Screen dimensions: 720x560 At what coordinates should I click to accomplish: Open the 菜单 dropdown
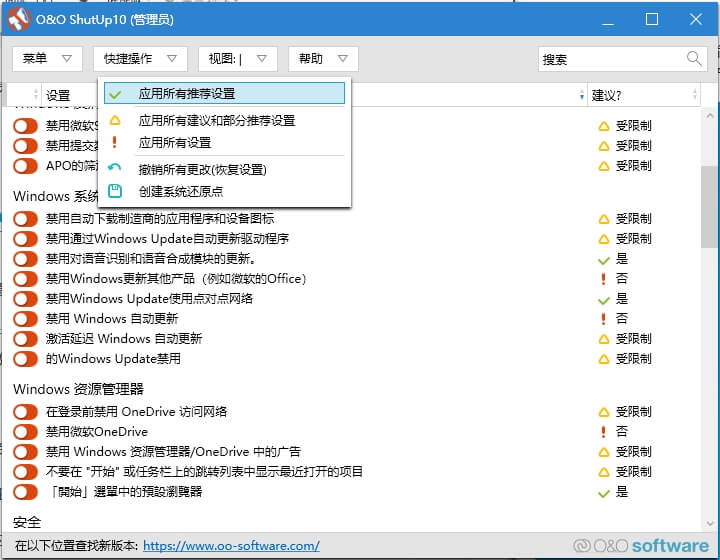point(47,59)
